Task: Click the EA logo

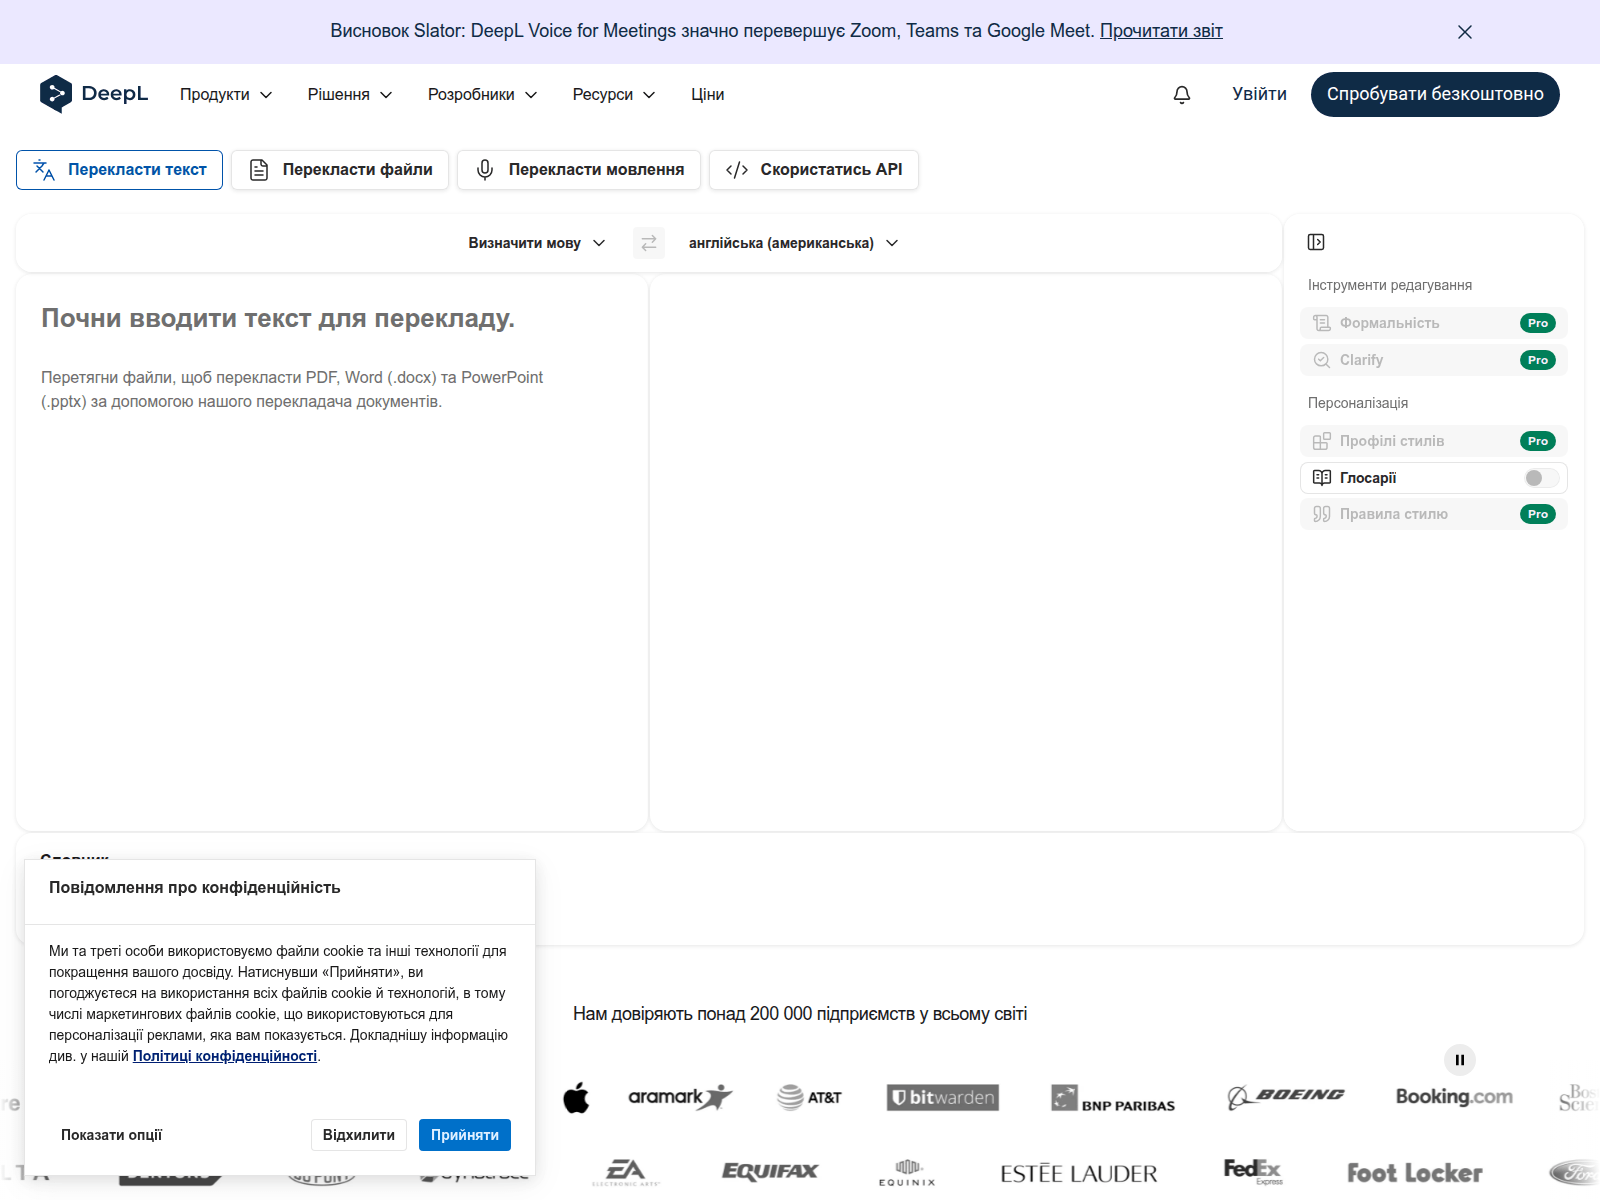Action: click(x=626, y=1172)
